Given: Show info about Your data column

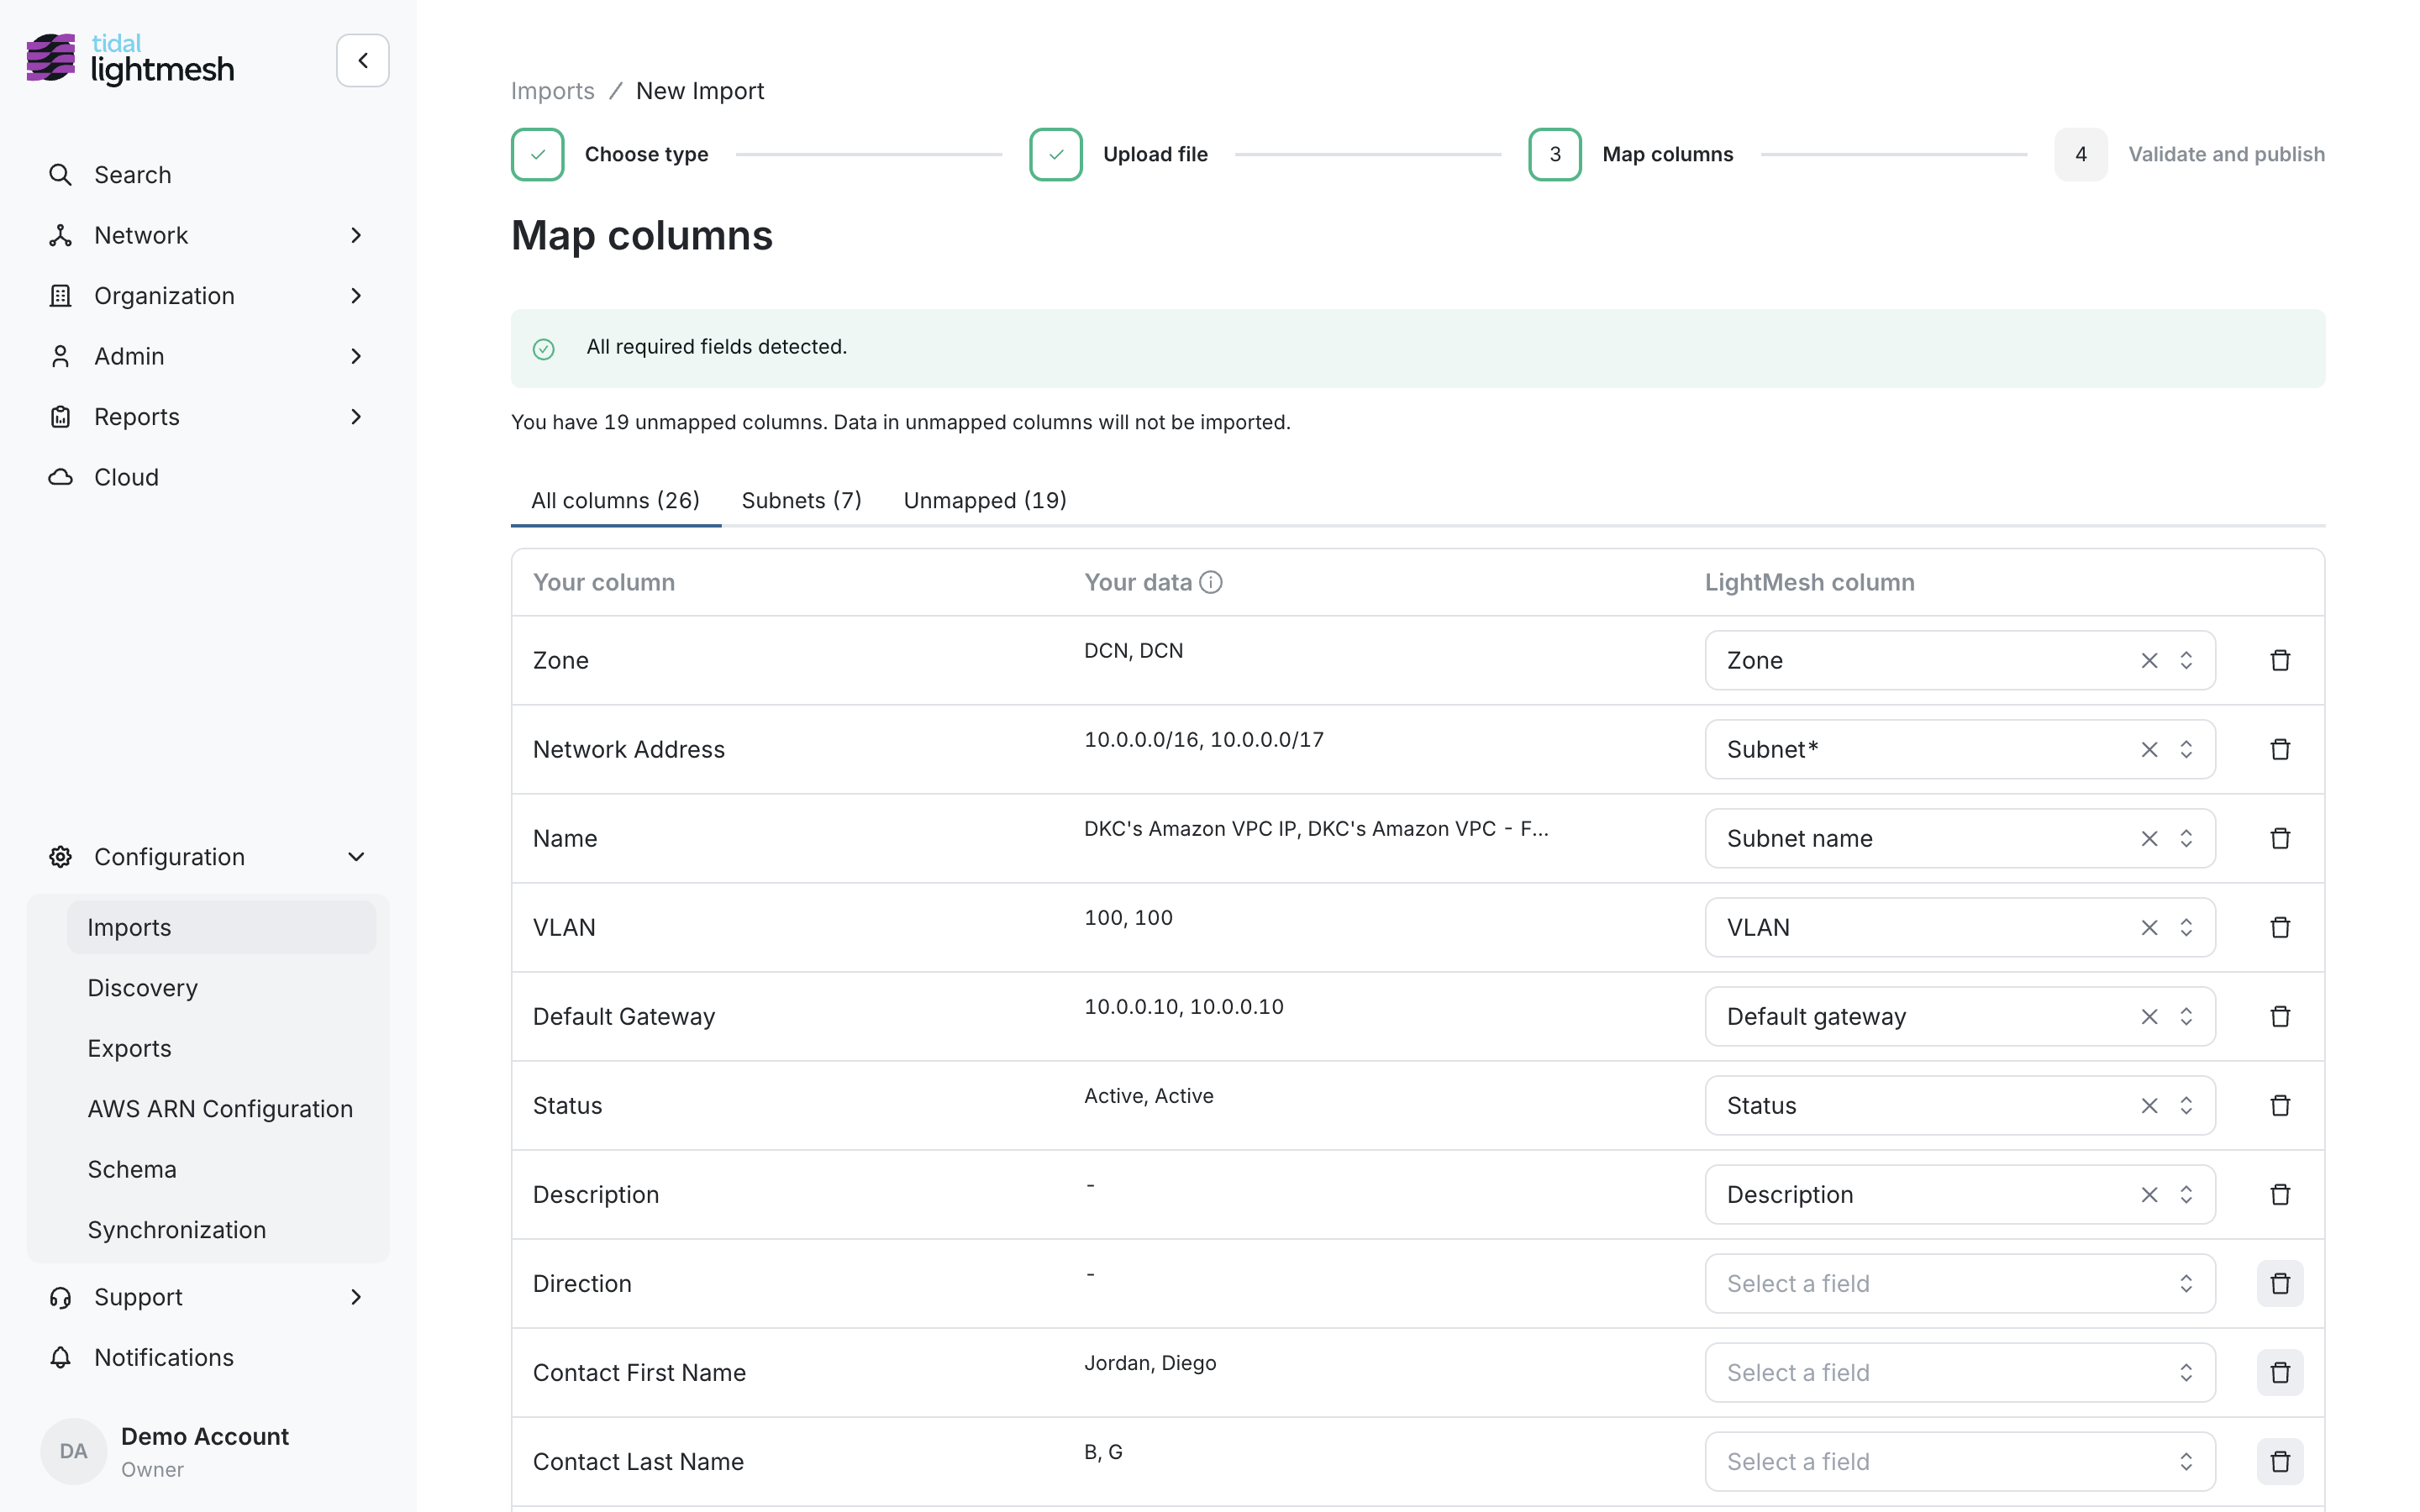Looking at the screenshot, I should pos(1210,582).
